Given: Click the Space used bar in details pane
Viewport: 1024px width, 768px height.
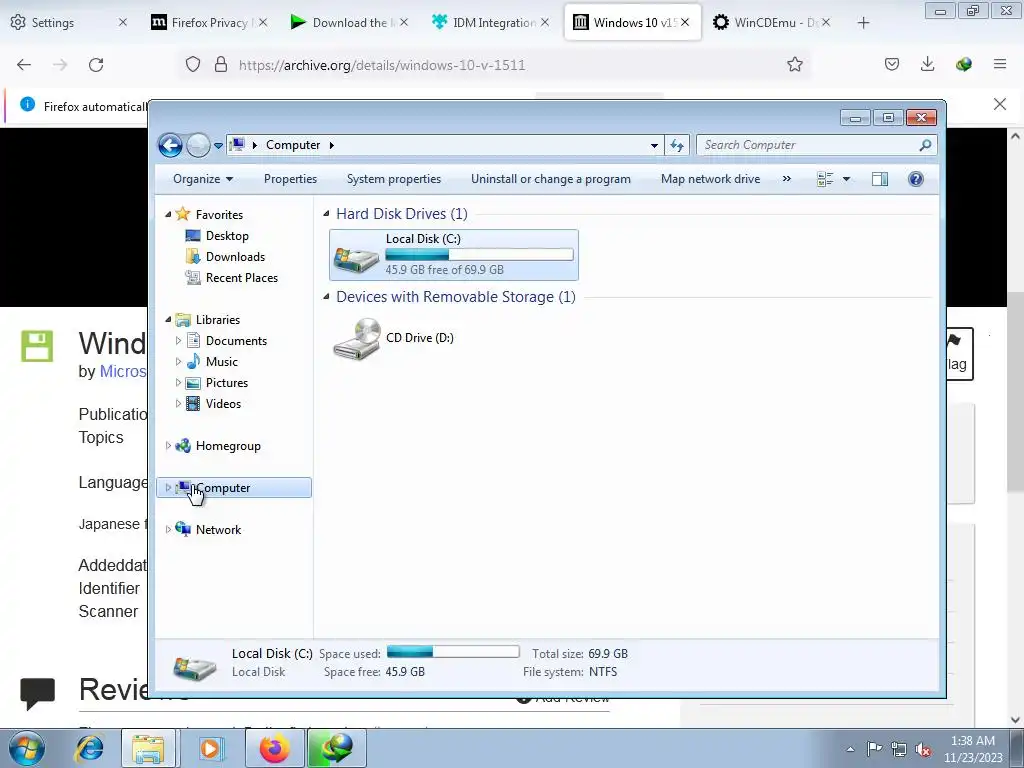Looking at the screenshot, I should click(453, 652).
